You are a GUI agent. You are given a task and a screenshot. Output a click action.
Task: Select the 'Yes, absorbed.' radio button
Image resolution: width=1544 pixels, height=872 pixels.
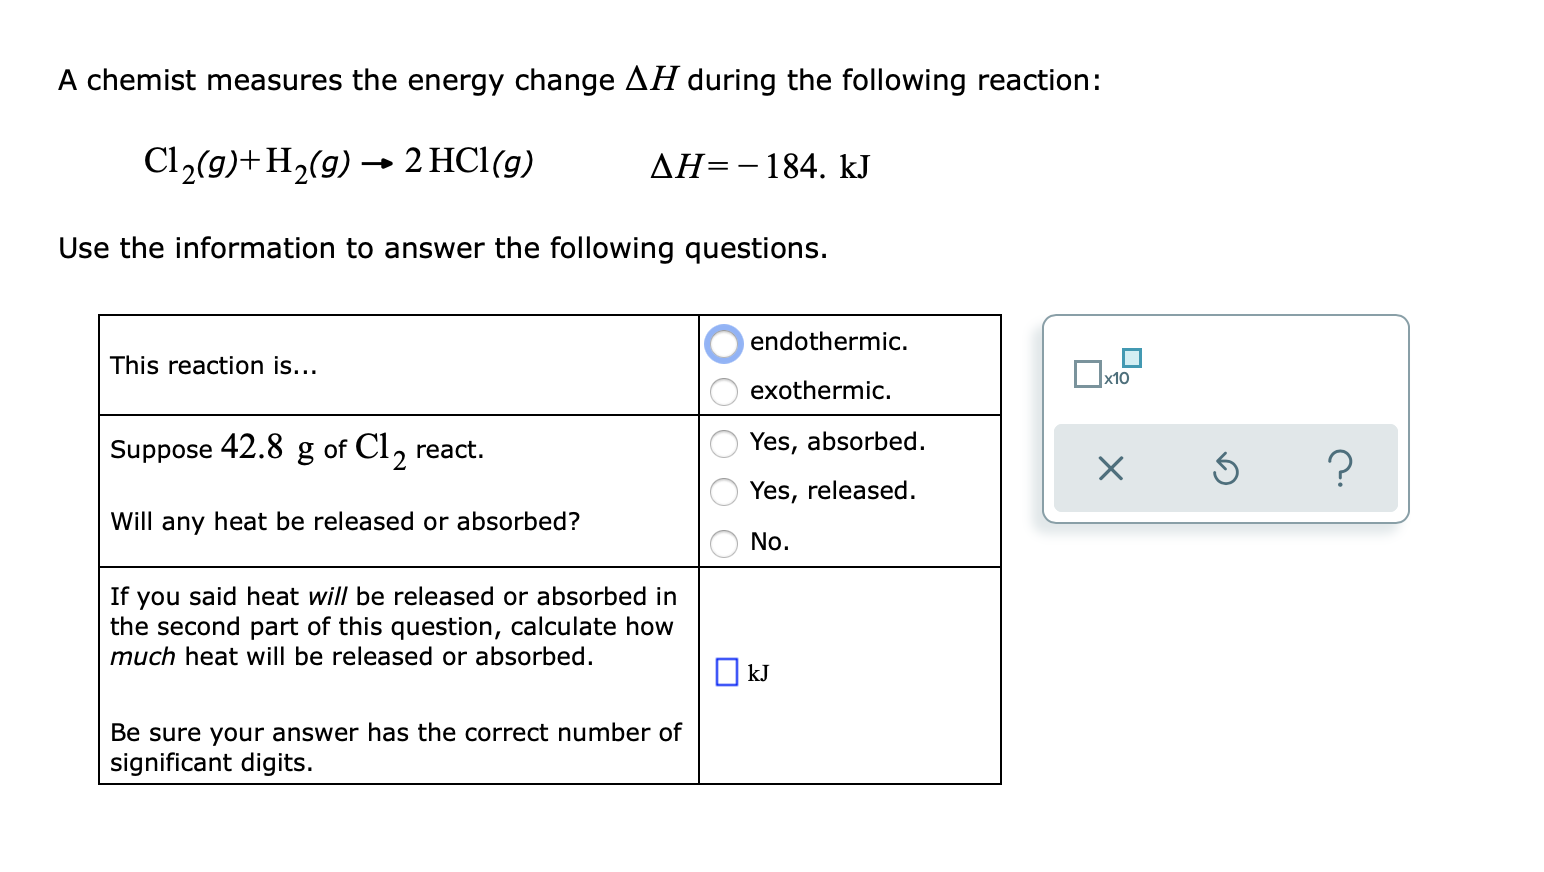[724, 443]
